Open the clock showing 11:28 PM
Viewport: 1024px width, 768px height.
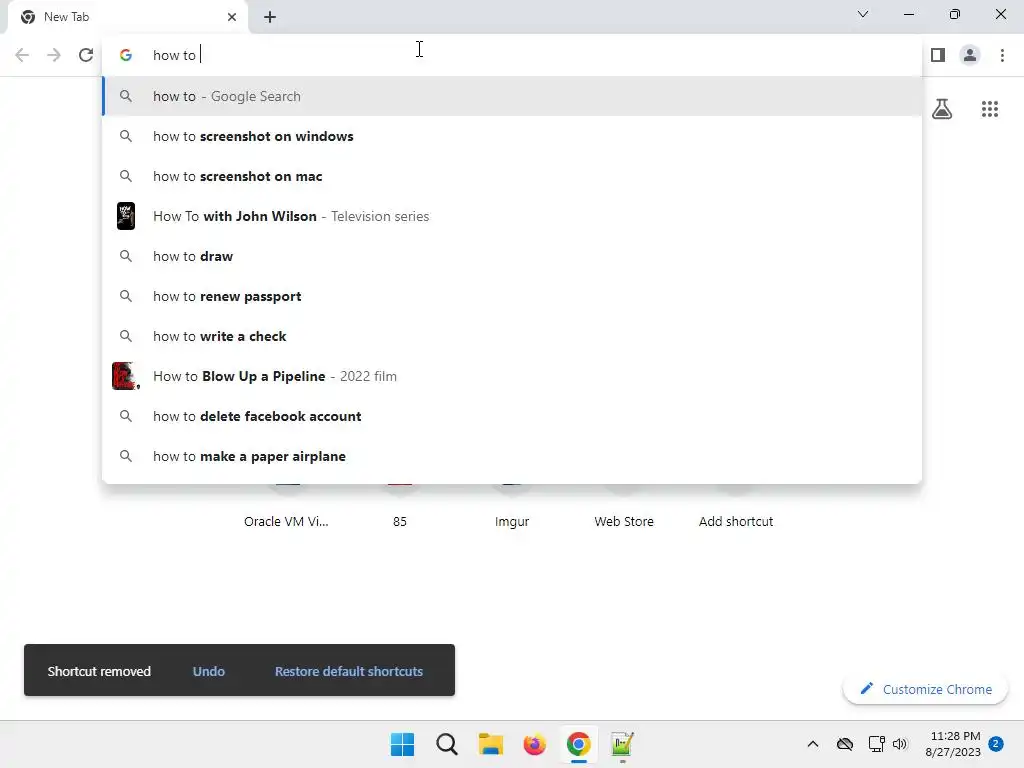(953, 744)
